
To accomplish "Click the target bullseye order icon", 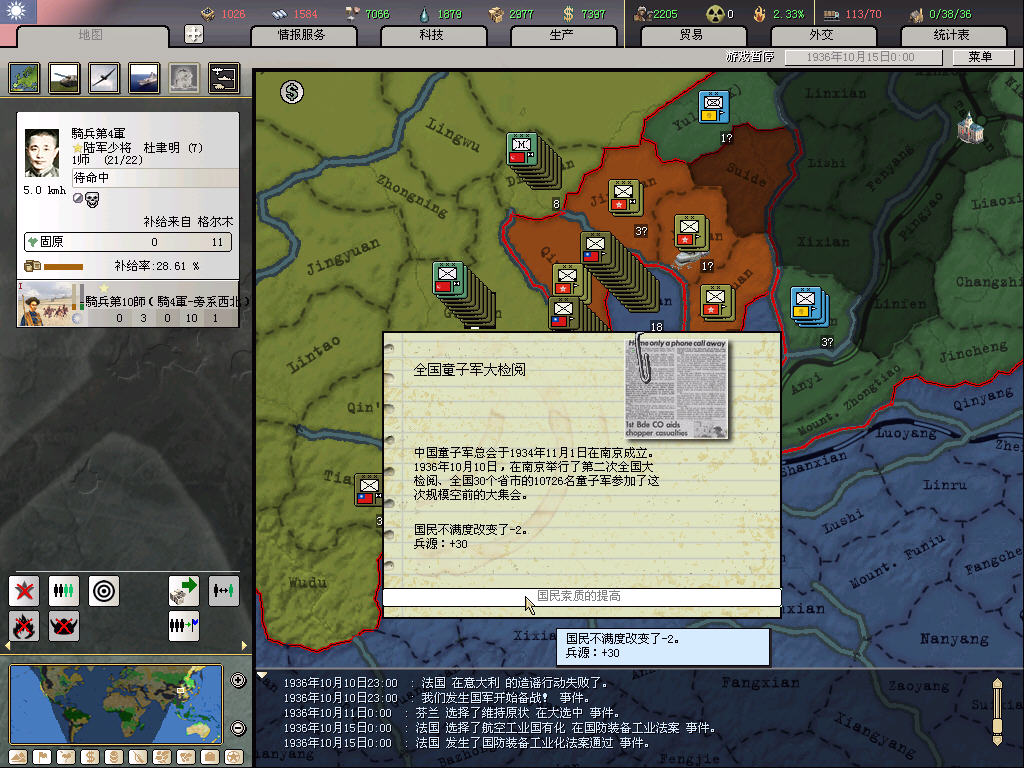I will click(104, 591).
